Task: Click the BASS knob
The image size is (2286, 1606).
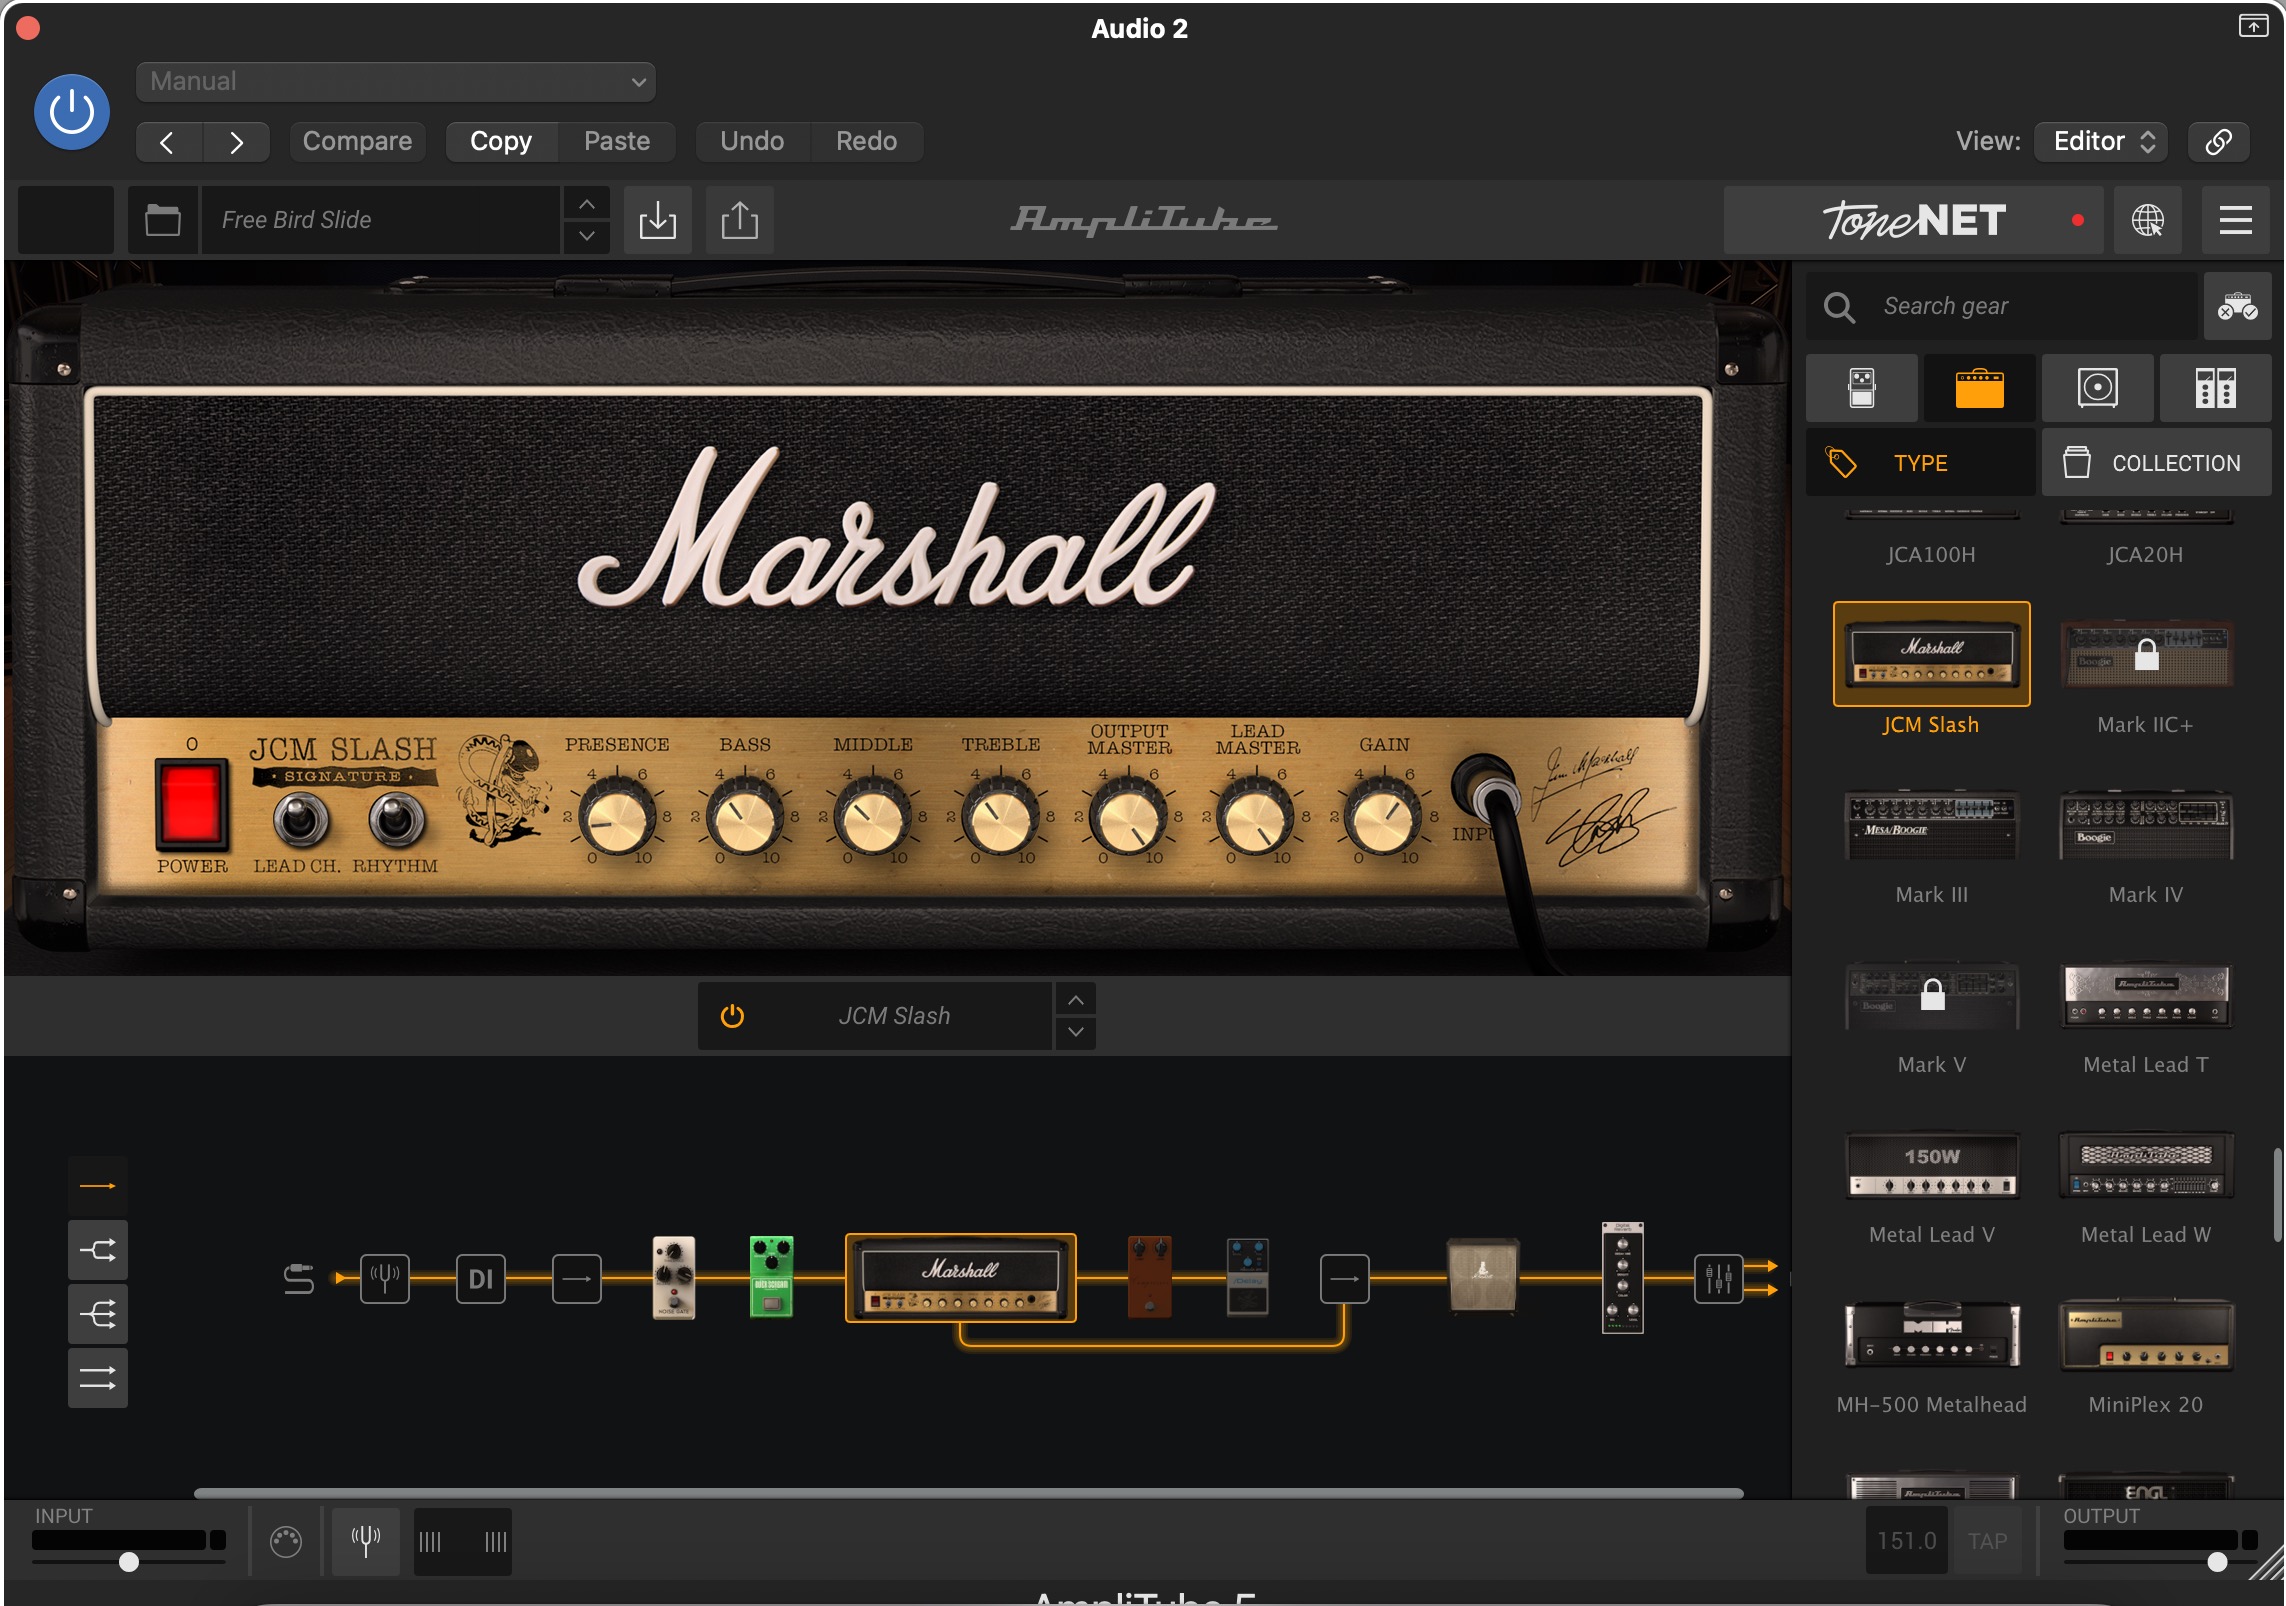Action: coord(745,819)
